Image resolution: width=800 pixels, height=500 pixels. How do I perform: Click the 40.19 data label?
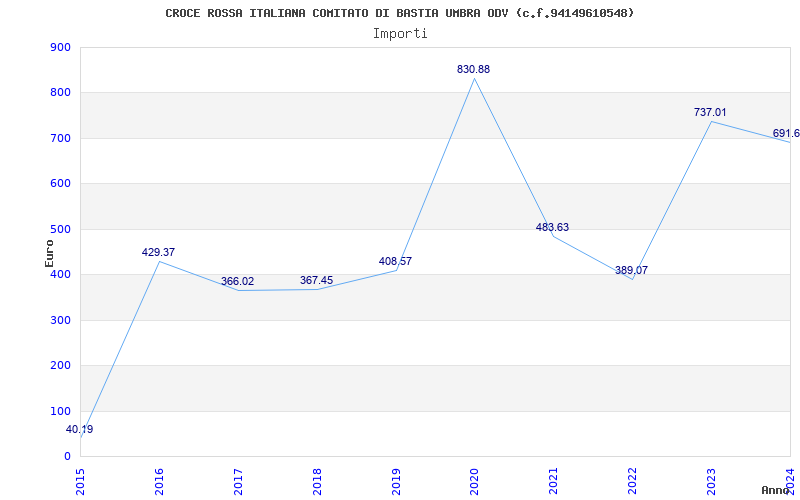(x=80, y=430)
